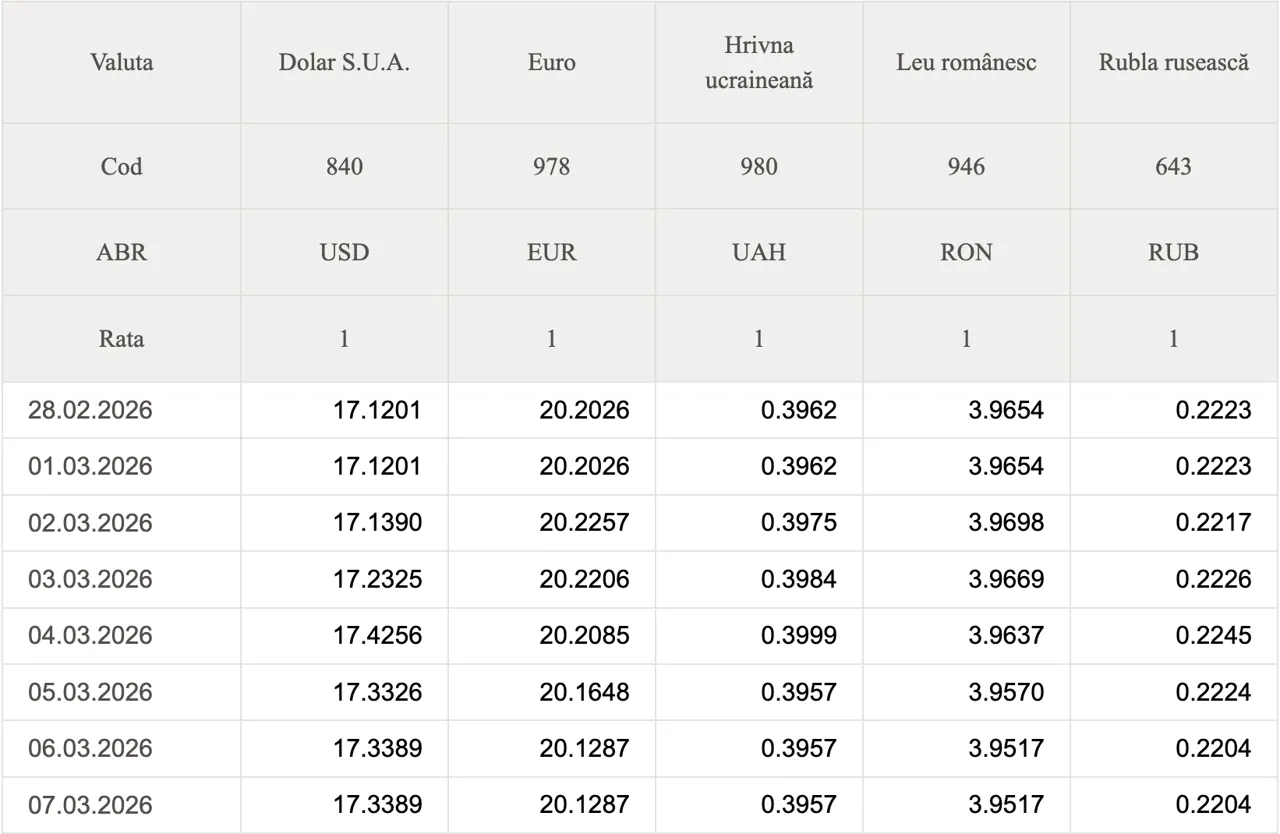Click the UAH rate 0.3999
This screenshot has width=1280, height=834.
798,636
